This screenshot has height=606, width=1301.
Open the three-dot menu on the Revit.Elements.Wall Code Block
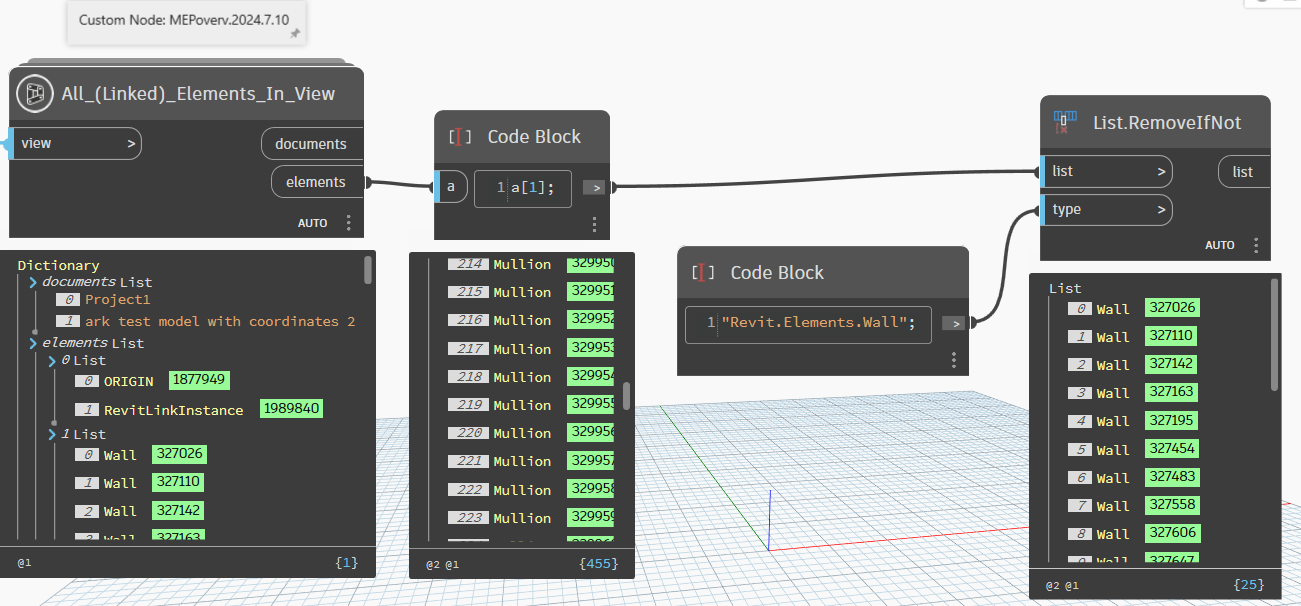coord(953,359)
